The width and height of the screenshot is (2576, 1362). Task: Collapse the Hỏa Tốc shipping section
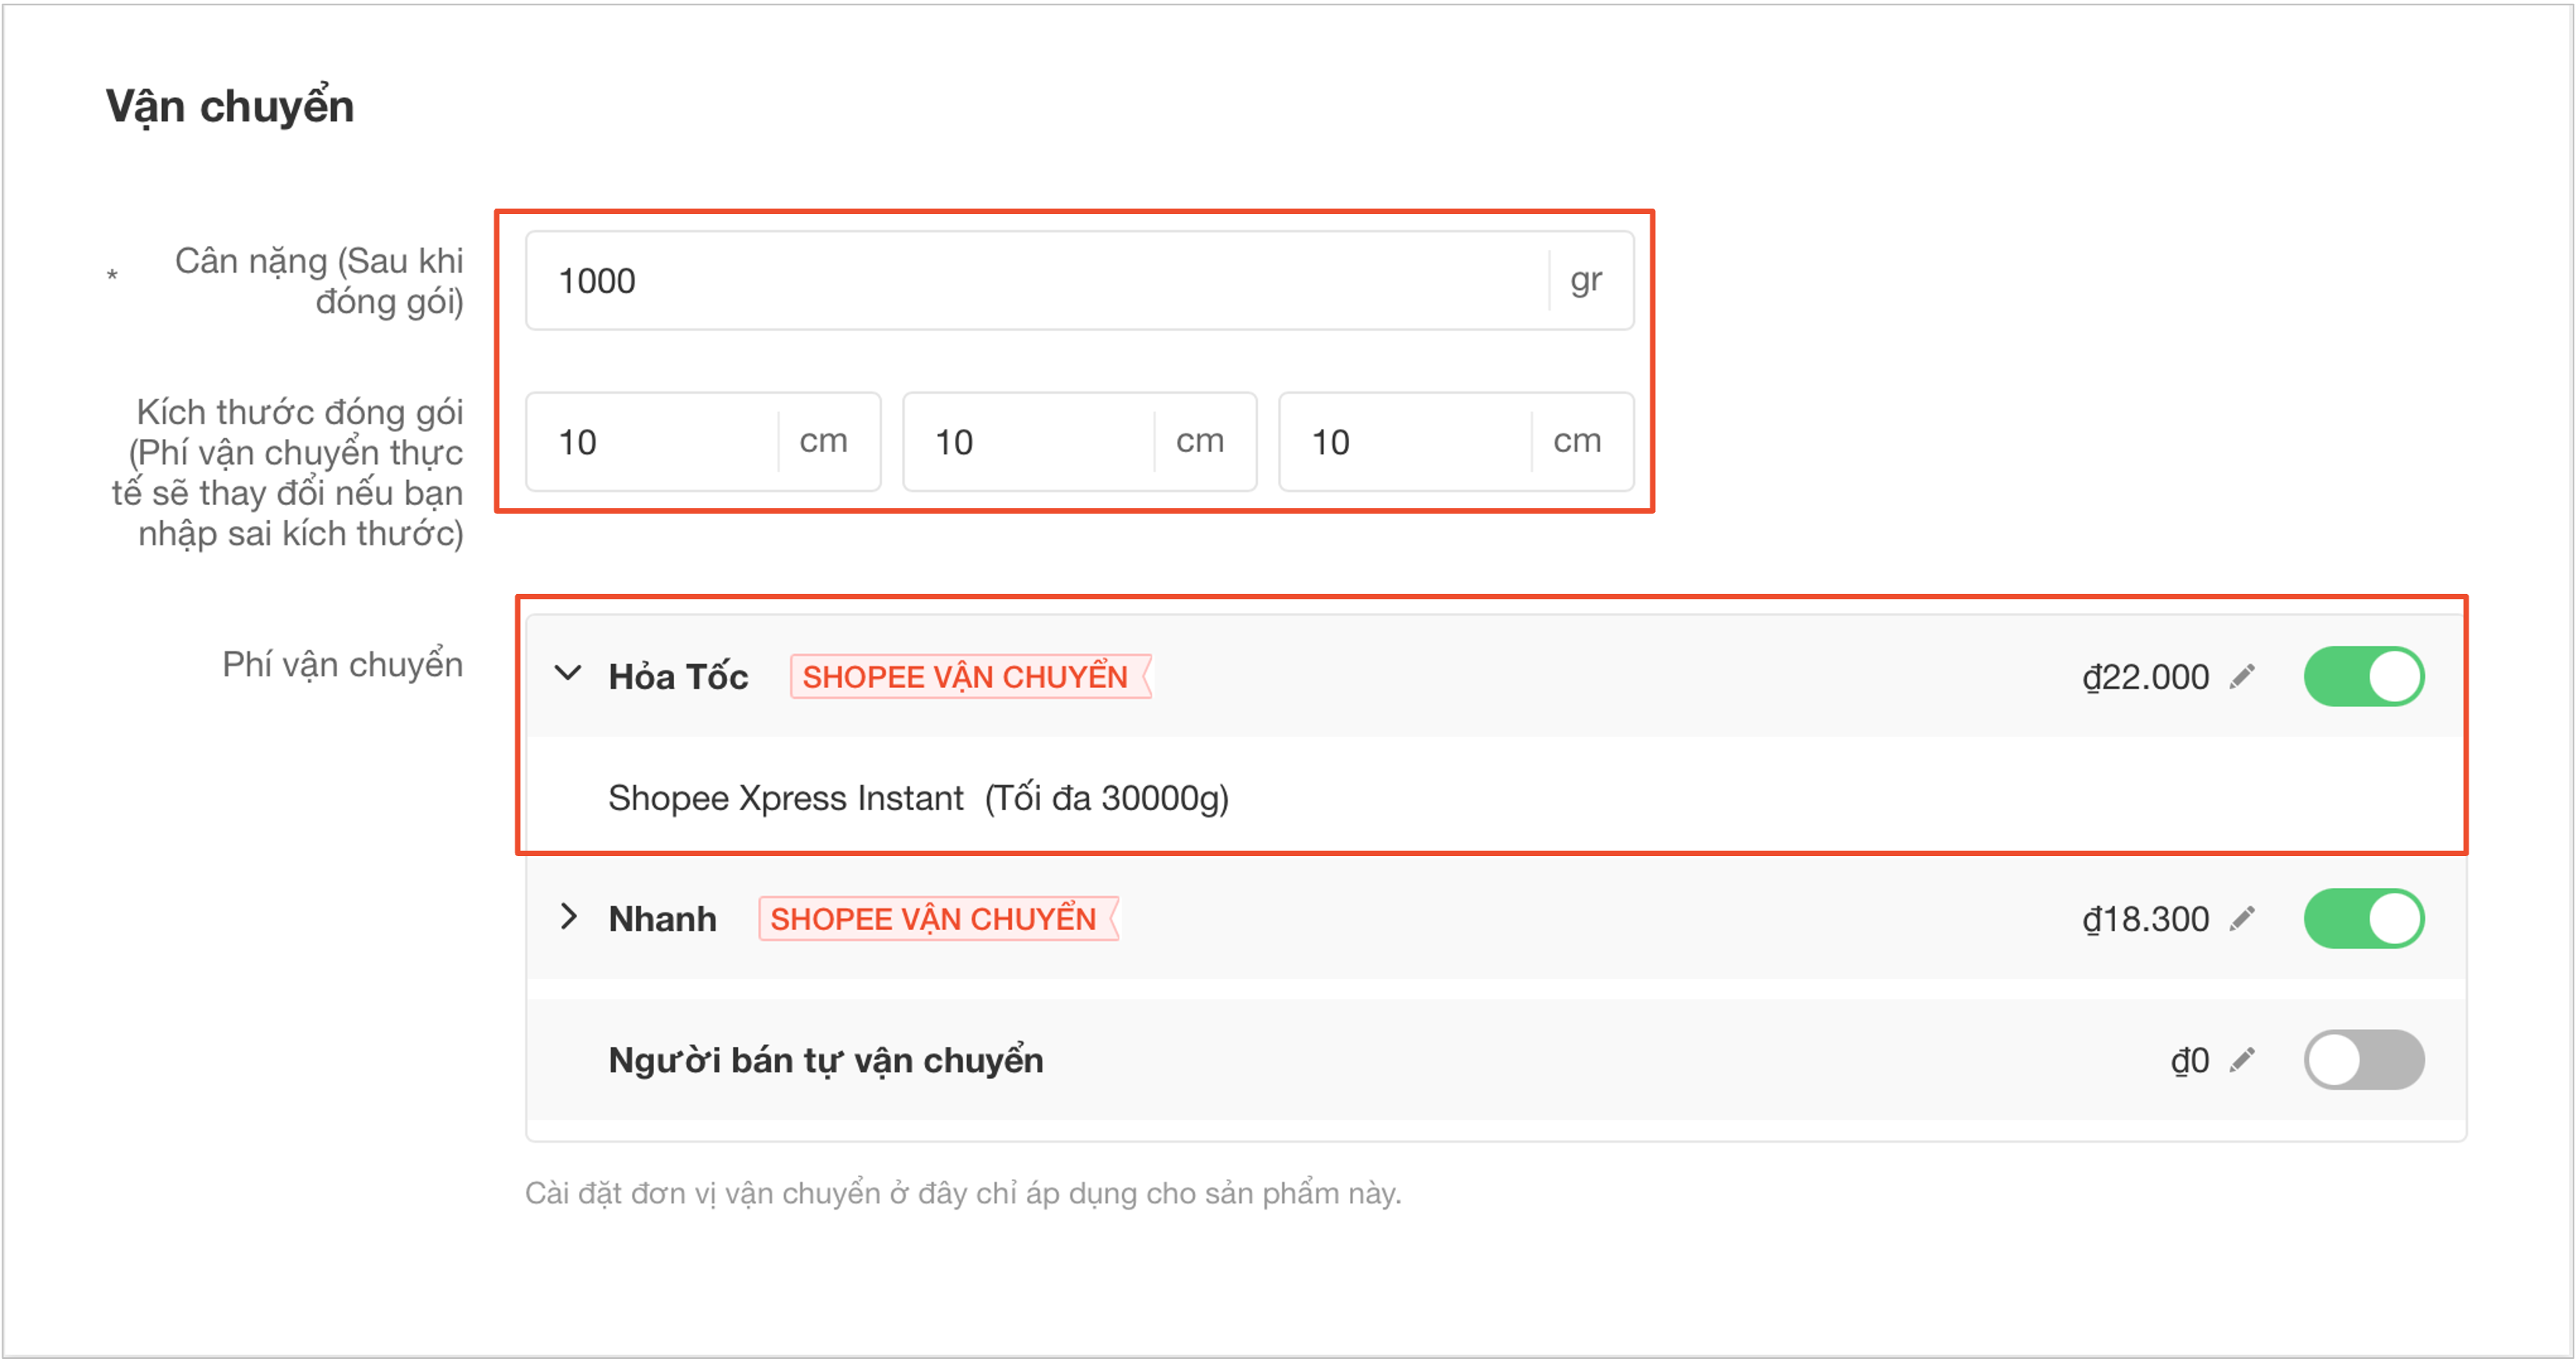pyautogui.click(x=568, y=675)
